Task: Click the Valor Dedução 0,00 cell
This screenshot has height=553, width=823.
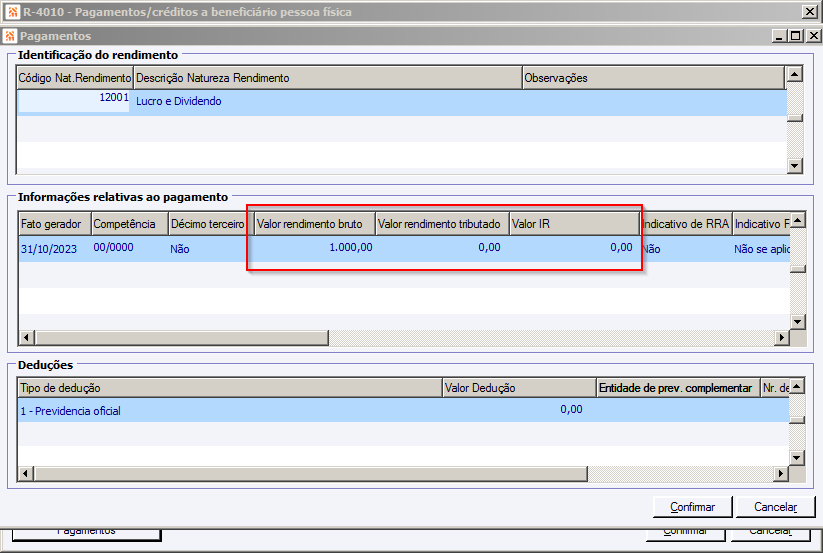Action: (x=520, y=410)
